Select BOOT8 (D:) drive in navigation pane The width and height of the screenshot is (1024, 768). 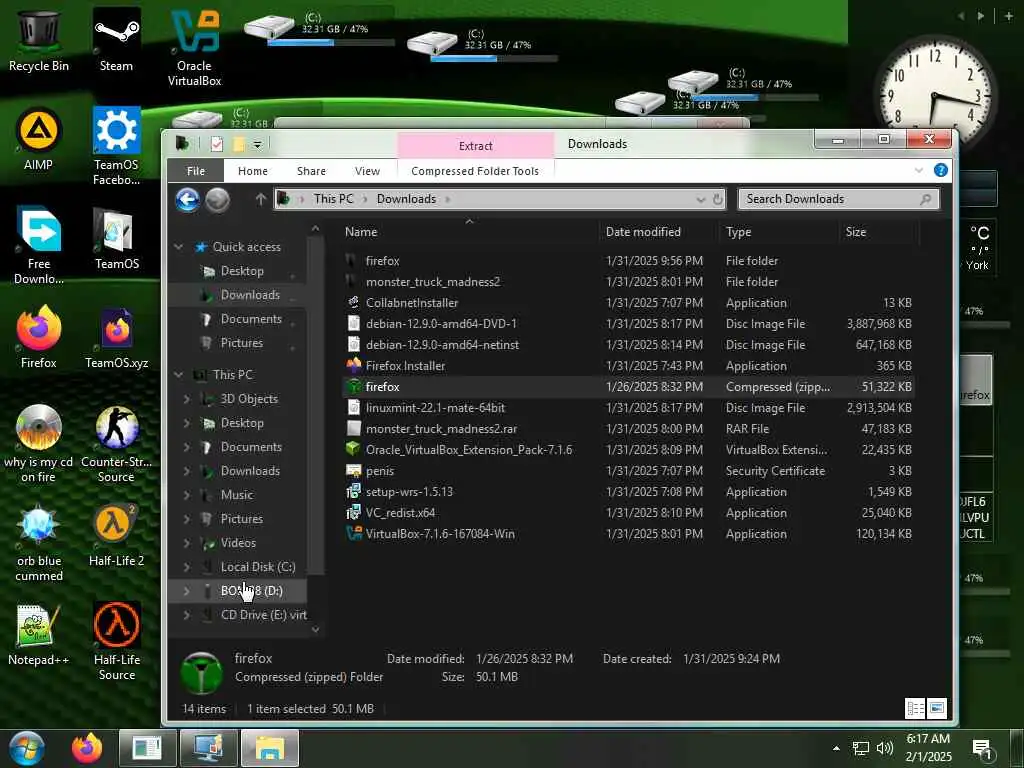pyautogui.click(x=238, y=591)
